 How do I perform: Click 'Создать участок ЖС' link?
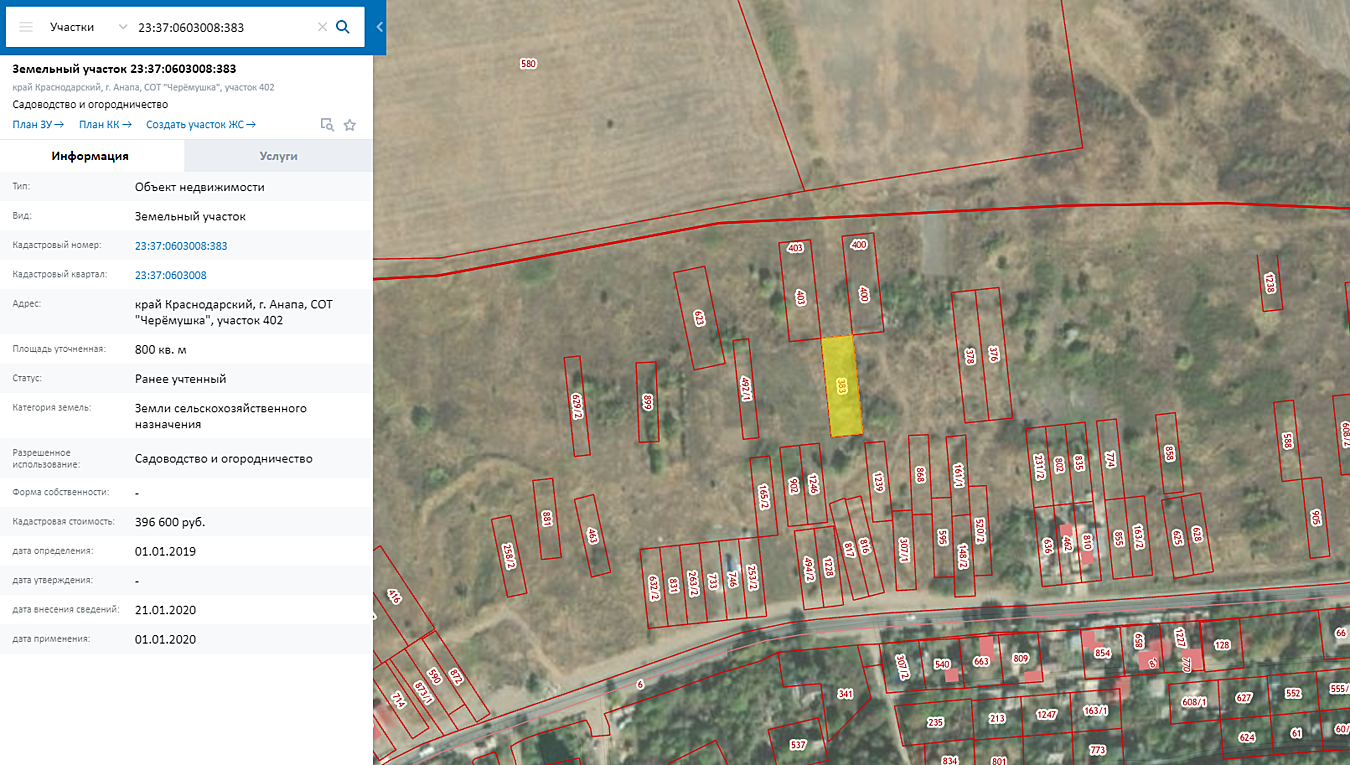(x=200, y=125)
